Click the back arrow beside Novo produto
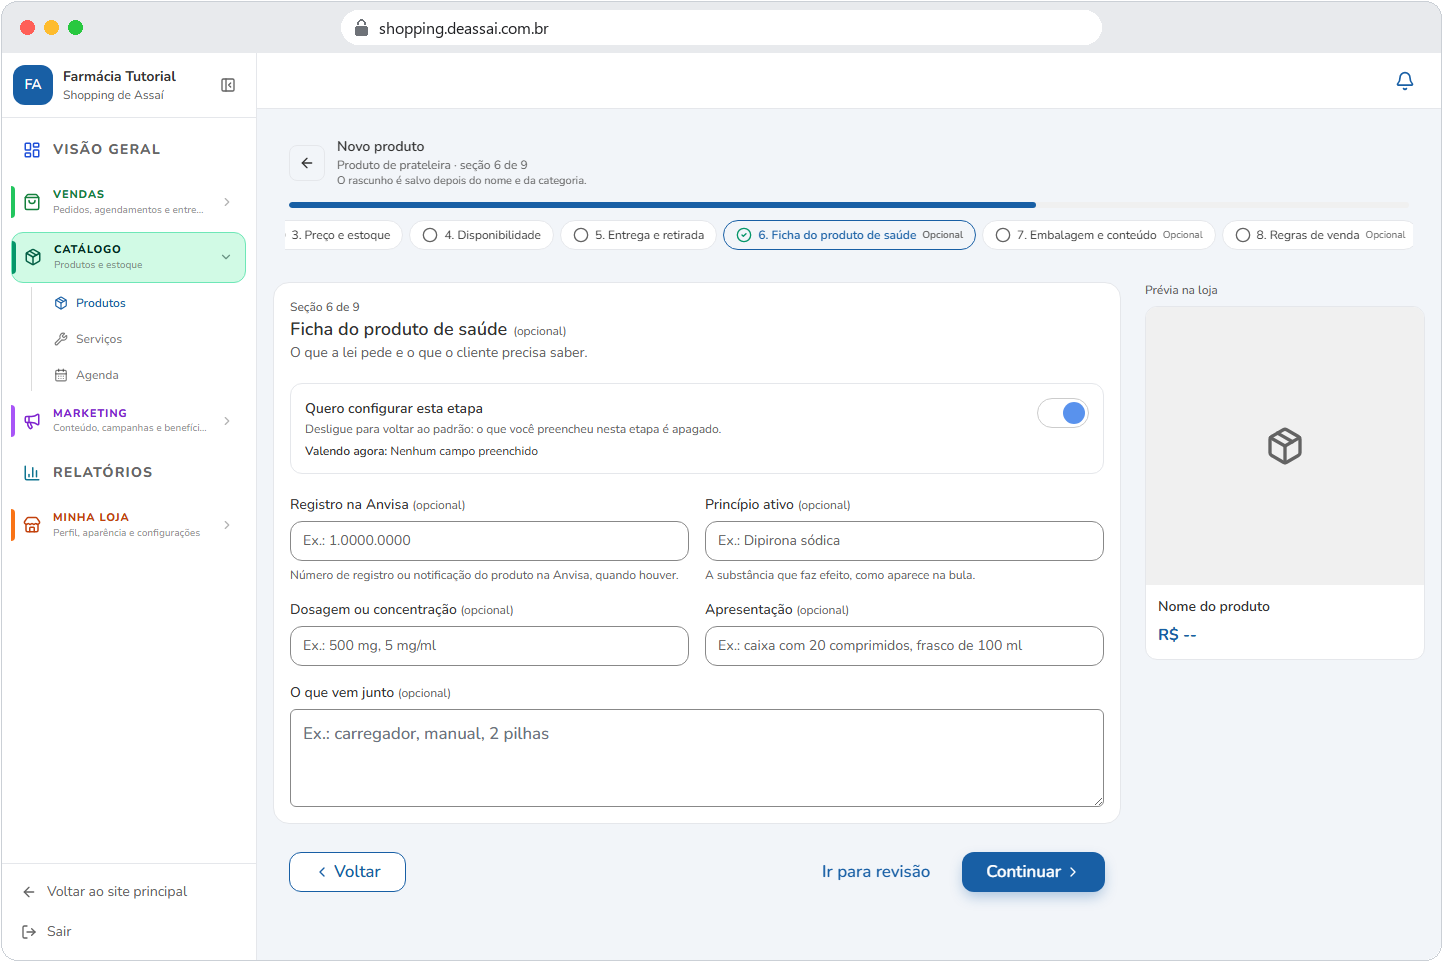Screen dimensions: 1442x961 pos(307,163)
